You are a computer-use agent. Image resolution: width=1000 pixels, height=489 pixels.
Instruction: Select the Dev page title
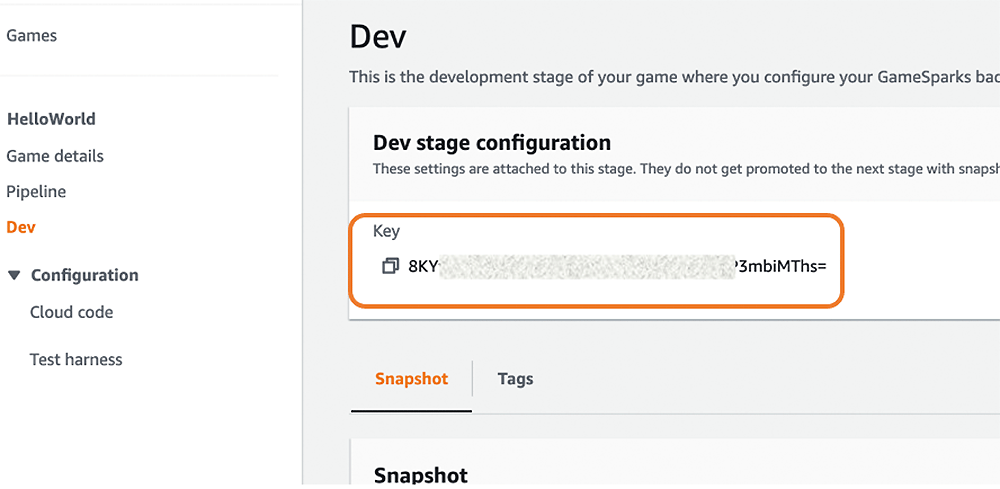pyautogui.click(x=378, y=37)
